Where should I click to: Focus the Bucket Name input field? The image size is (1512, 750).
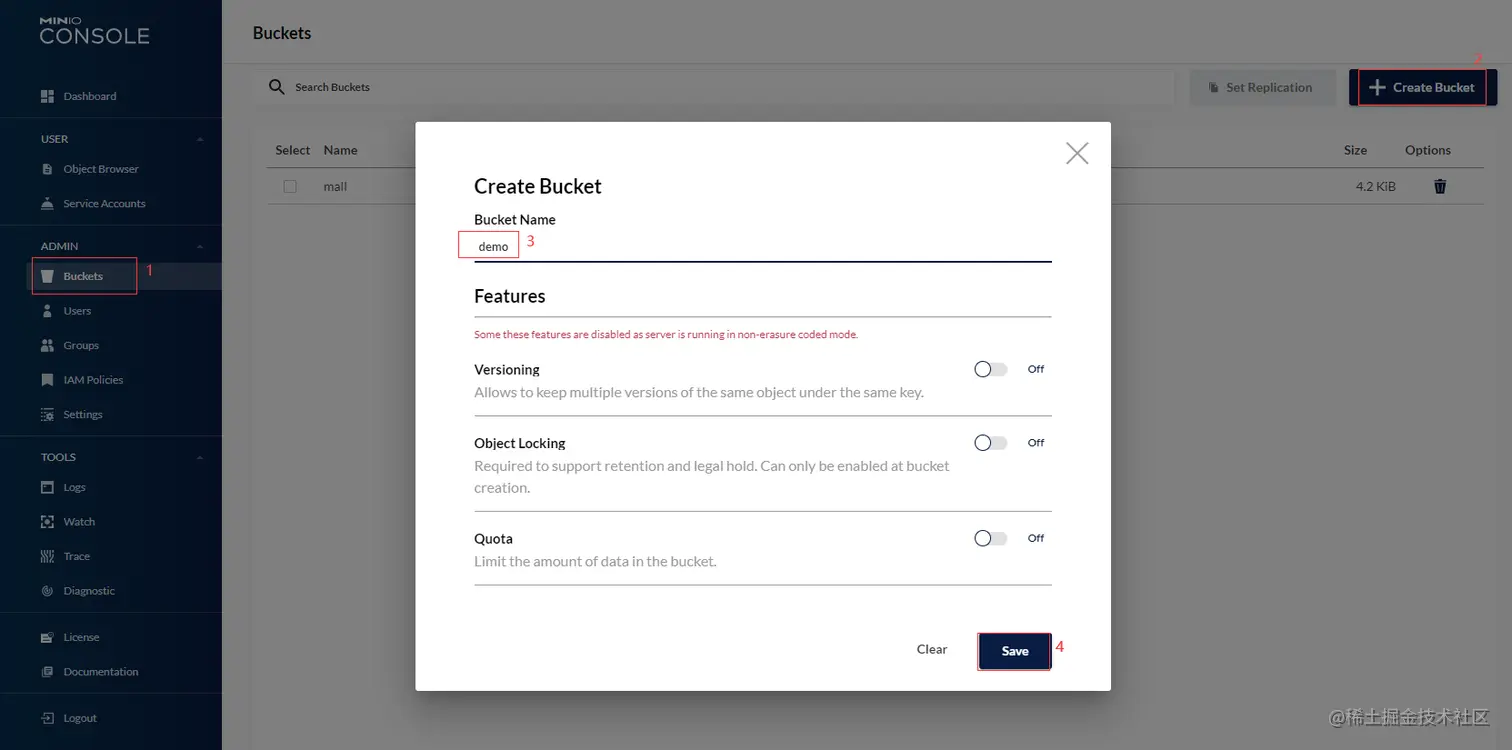(762, 246)
